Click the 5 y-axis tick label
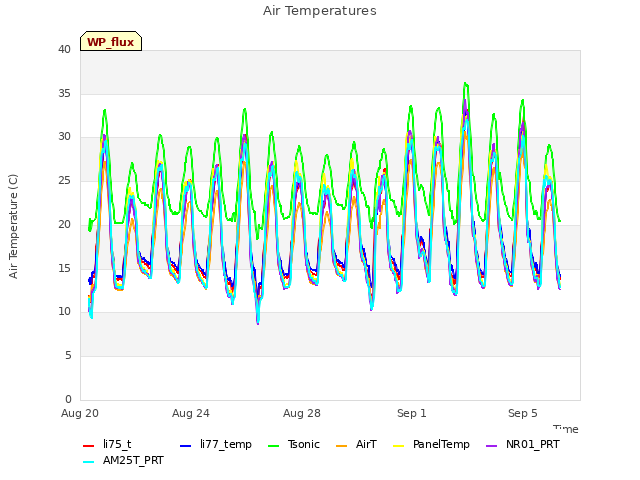Viewport: 640px width, 480px height. [x=68, y=356]
